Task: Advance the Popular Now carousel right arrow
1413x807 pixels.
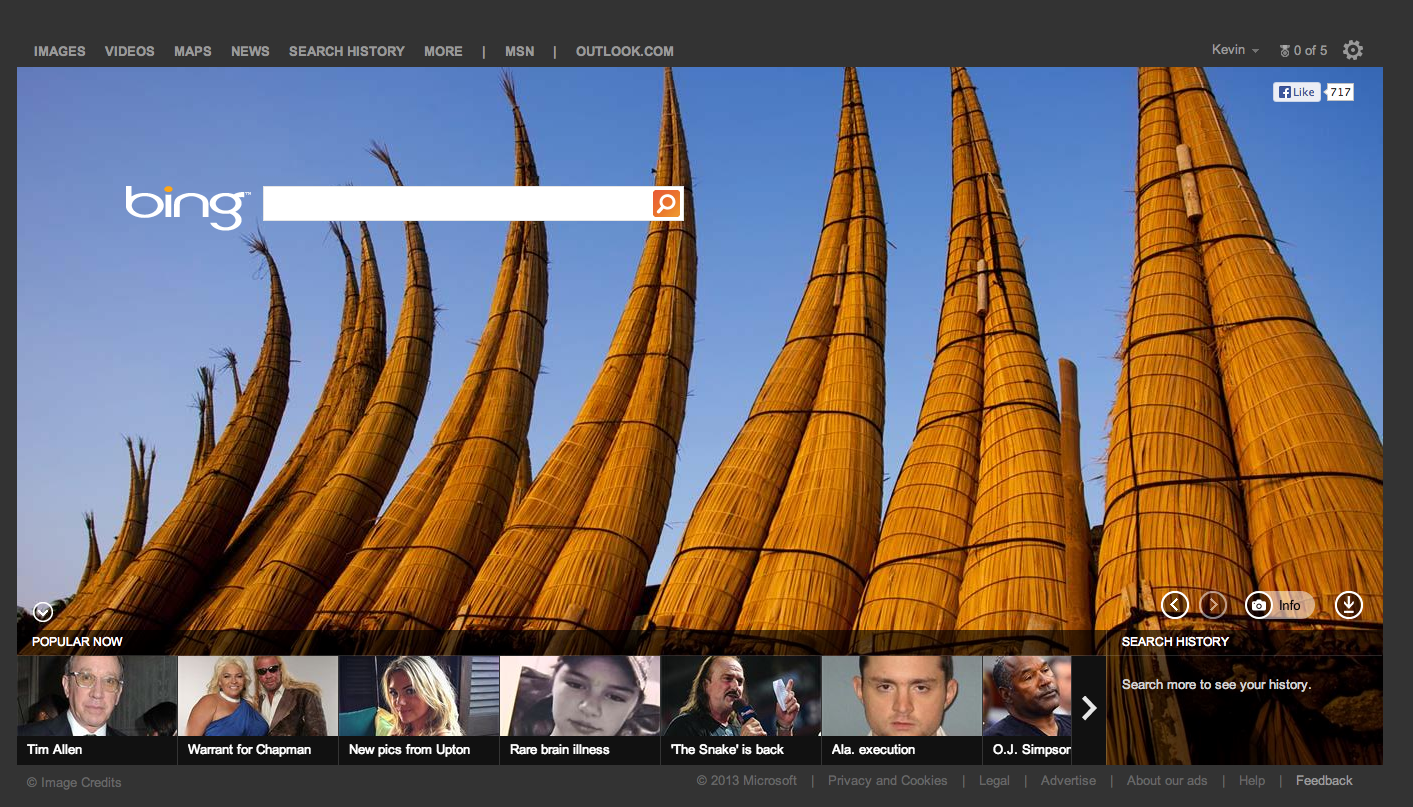Action: tap(1089, 709)
